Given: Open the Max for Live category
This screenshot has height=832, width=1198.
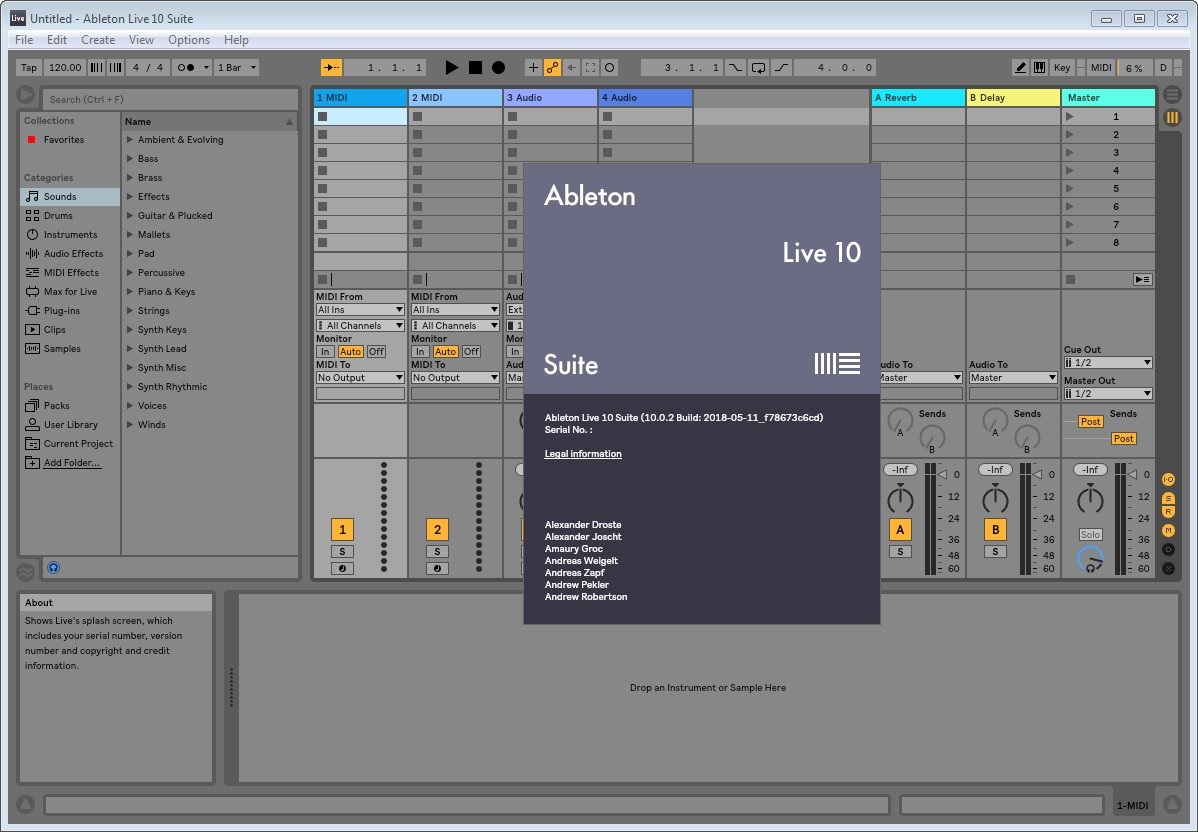Looking at the screenshot, I should click(70, 292).
